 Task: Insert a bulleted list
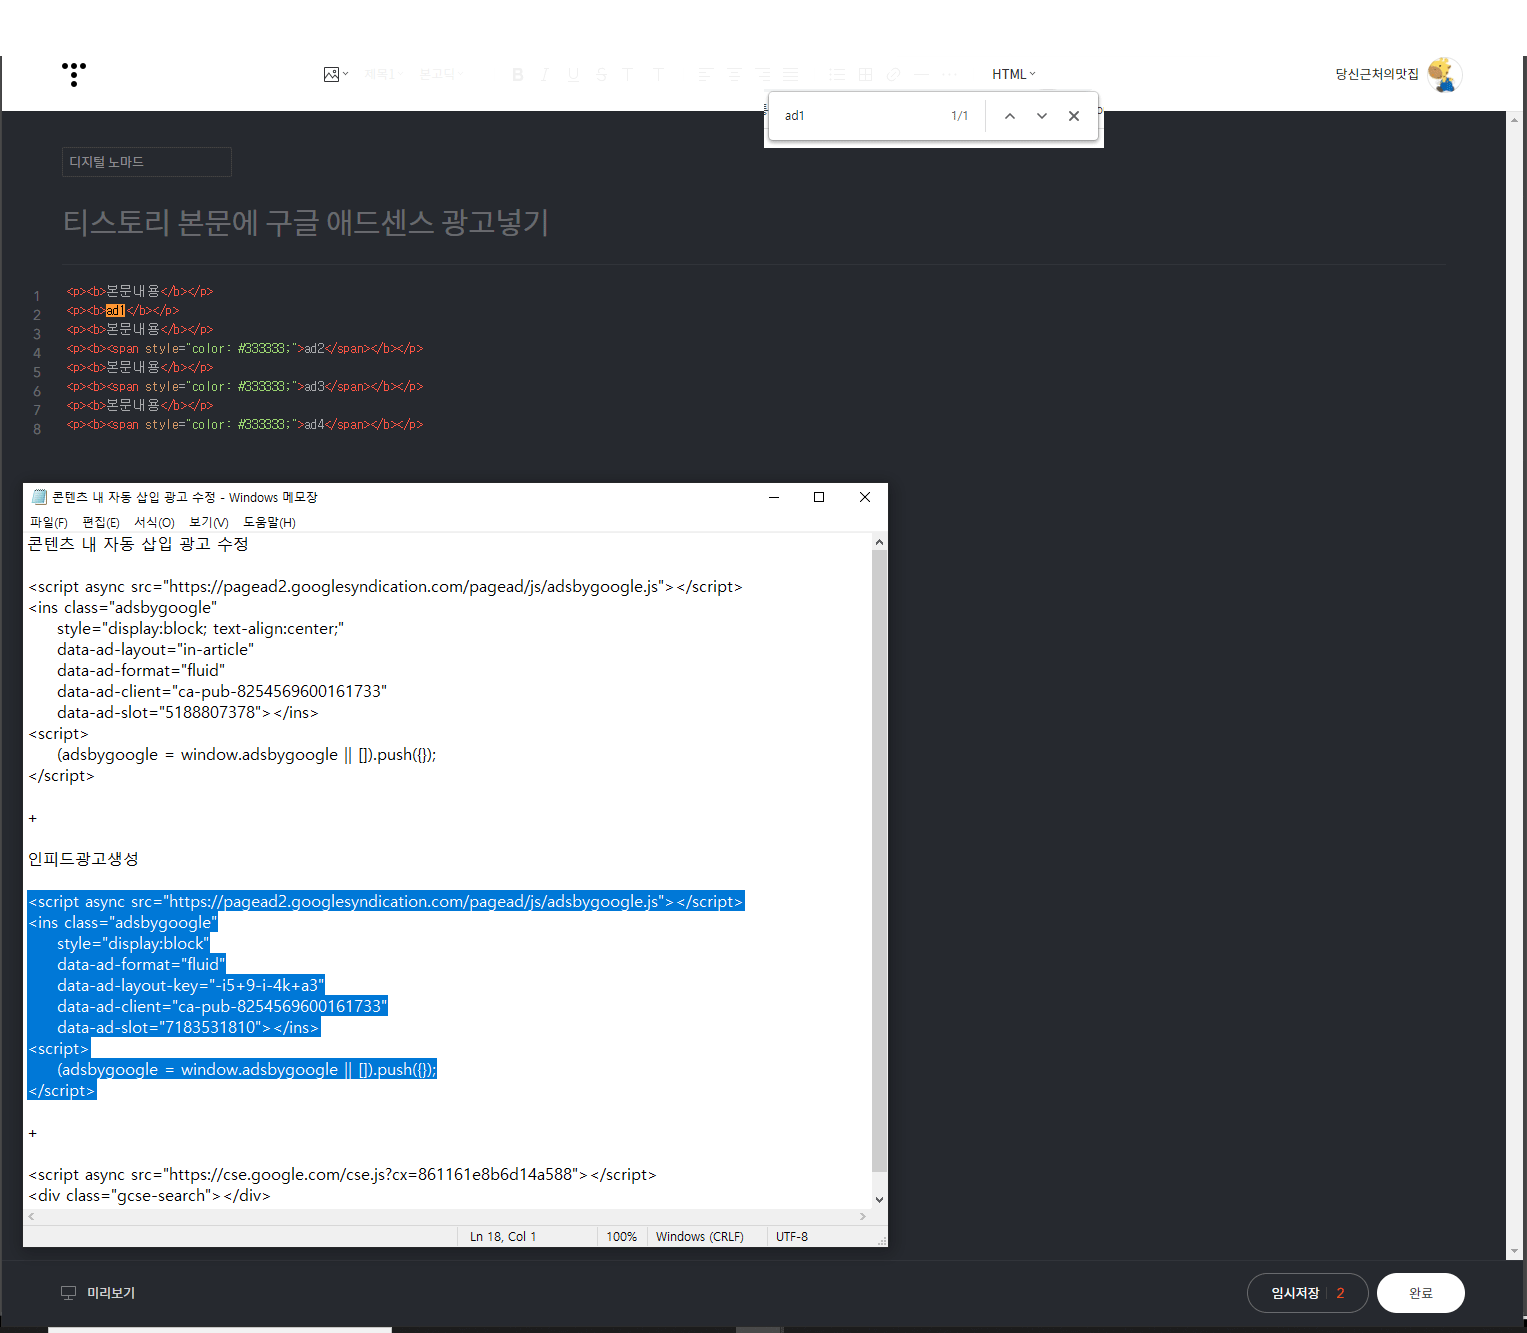pyautogui.click(x=837, y=74)
